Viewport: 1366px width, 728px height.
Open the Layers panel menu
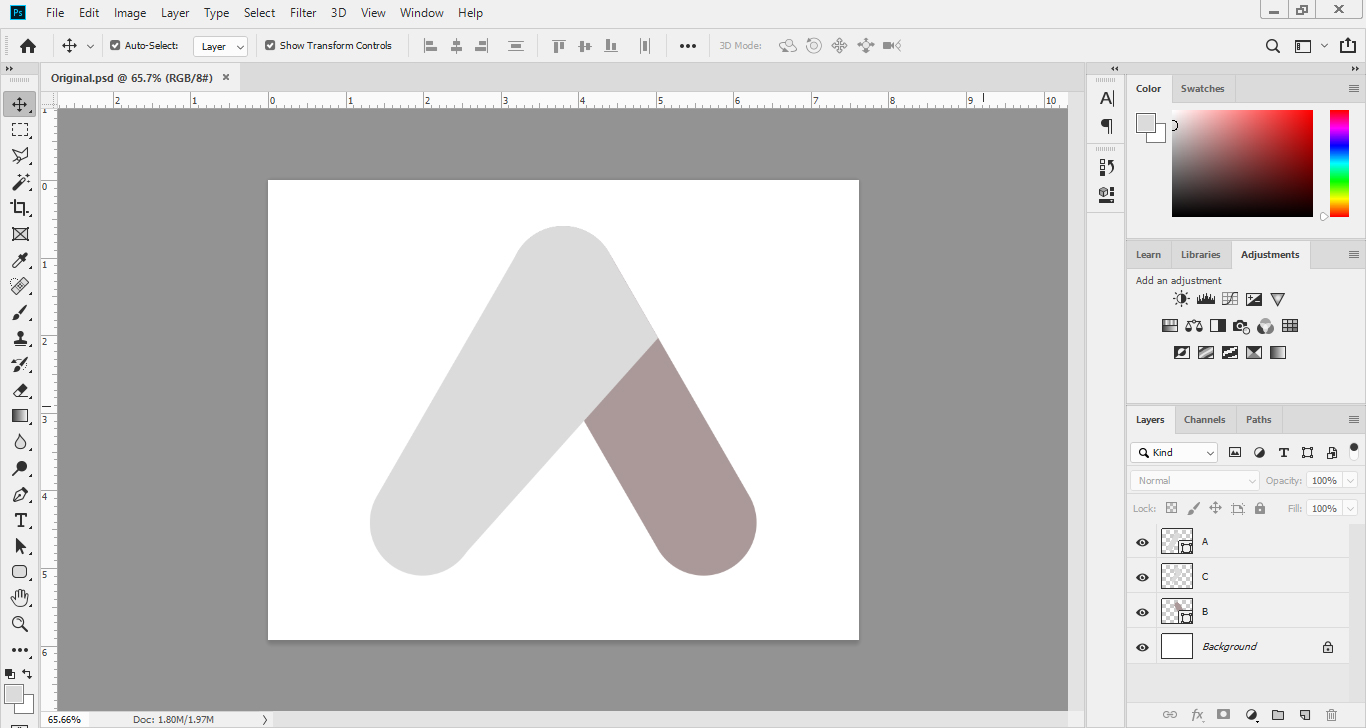tap(1354, 420)
